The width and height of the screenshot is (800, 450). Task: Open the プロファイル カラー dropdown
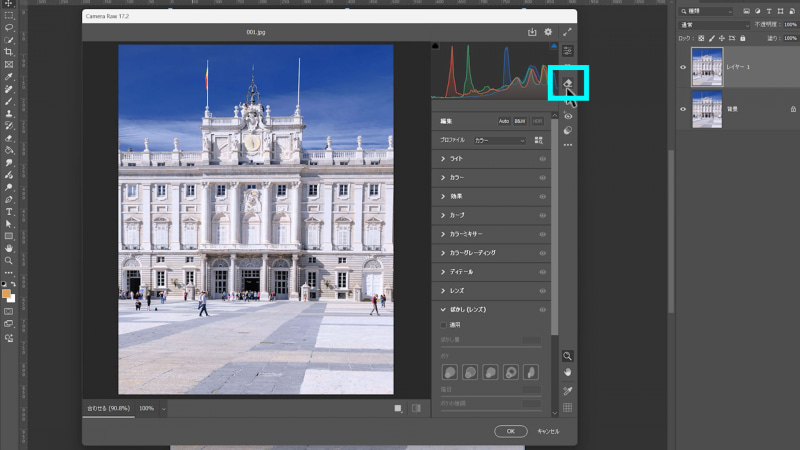499,140
